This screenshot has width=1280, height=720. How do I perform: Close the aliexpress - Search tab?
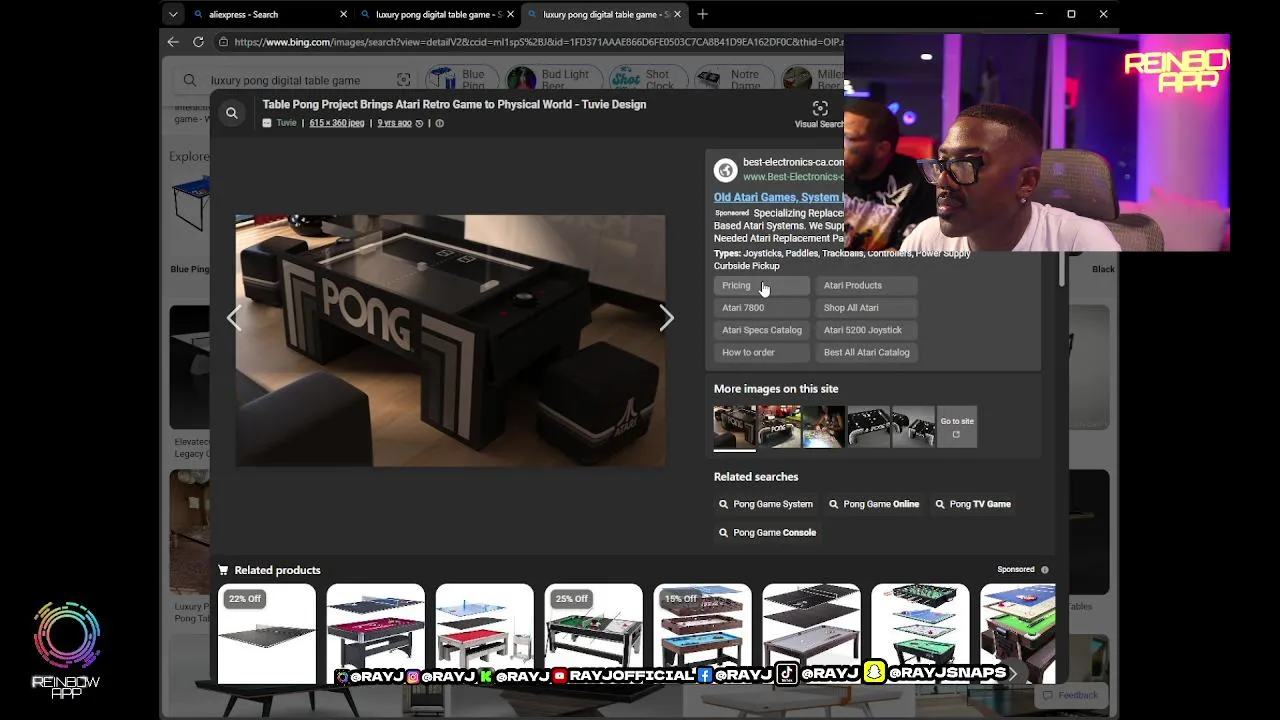[344, 14]
